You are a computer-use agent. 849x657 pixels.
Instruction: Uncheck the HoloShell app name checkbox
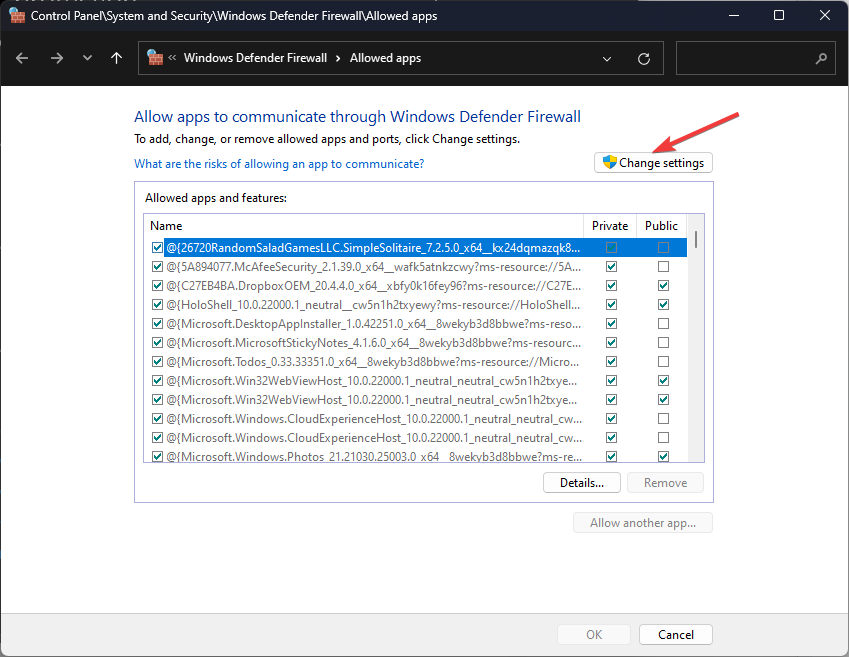pyautogui.click(x=157, y=305)
